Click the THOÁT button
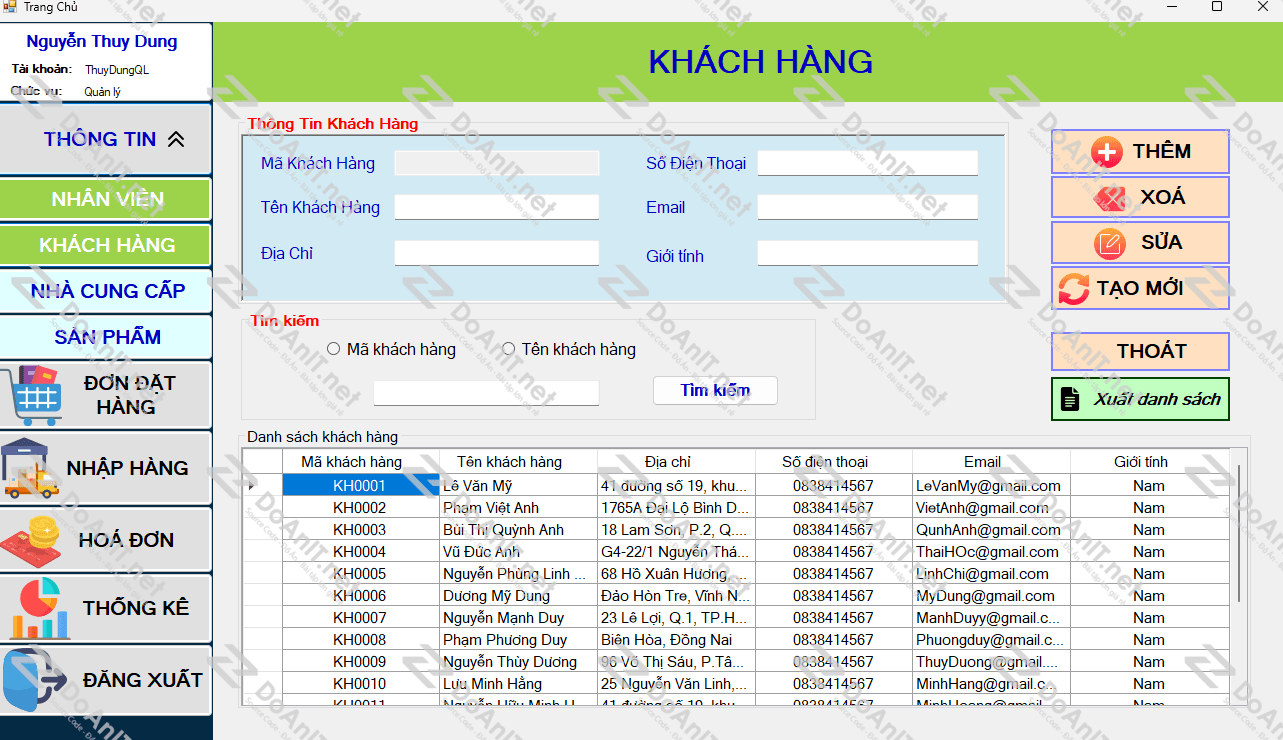 click(x=1140, y=351)
